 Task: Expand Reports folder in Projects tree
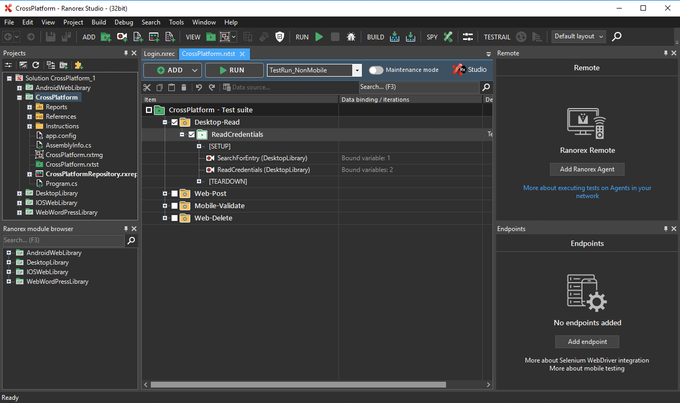pos(29,107)
